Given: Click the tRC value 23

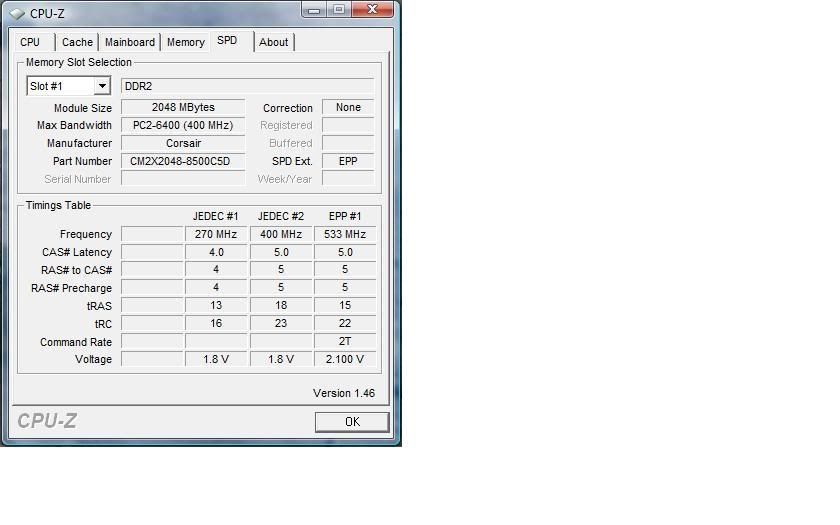Looking at the screenshot, I should click(x=281, y=324).
